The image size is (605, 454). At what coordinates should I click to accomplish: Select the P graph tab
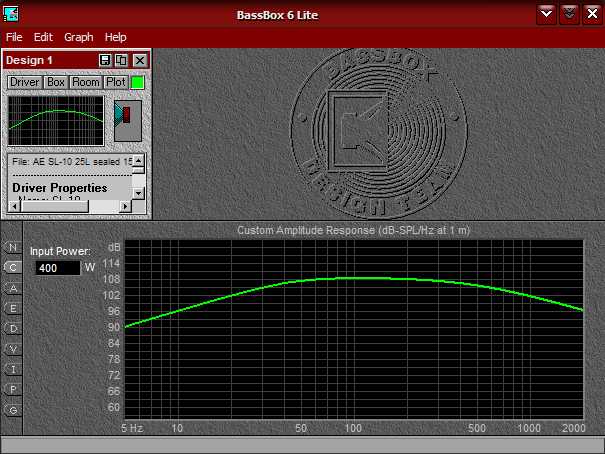(13, 390)
